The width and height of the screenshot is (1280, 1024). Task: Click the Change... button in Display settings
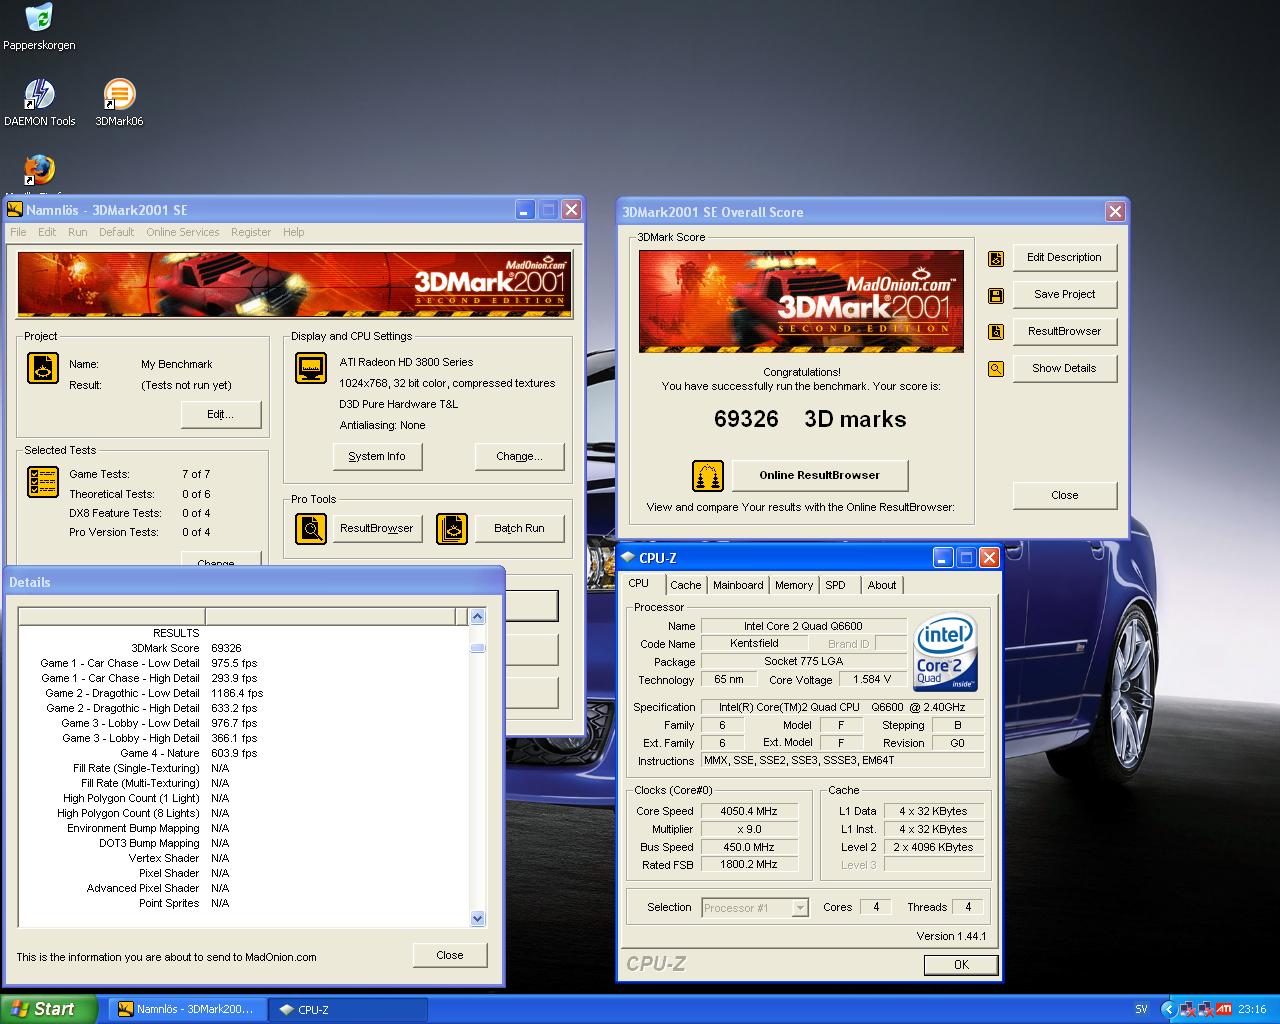pos(519,456)
